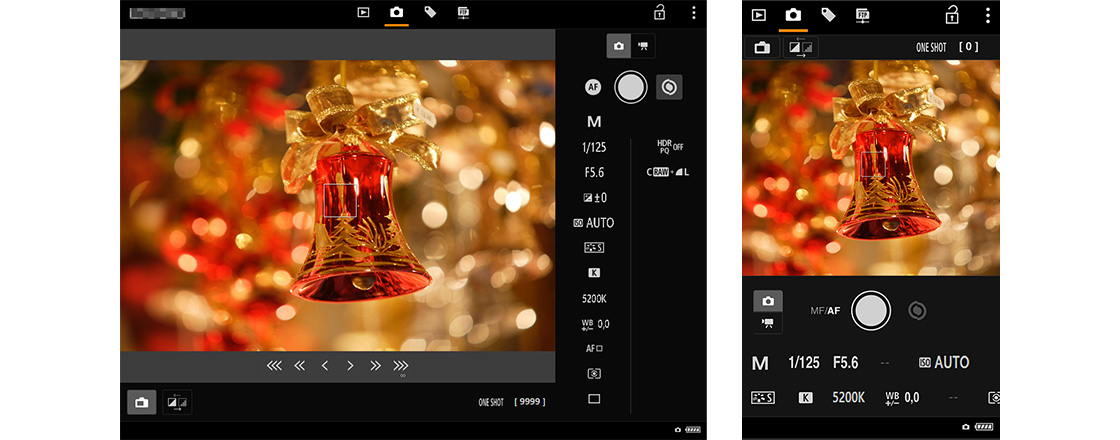Open the RAW+L image quality setting

tap(669, 172)
